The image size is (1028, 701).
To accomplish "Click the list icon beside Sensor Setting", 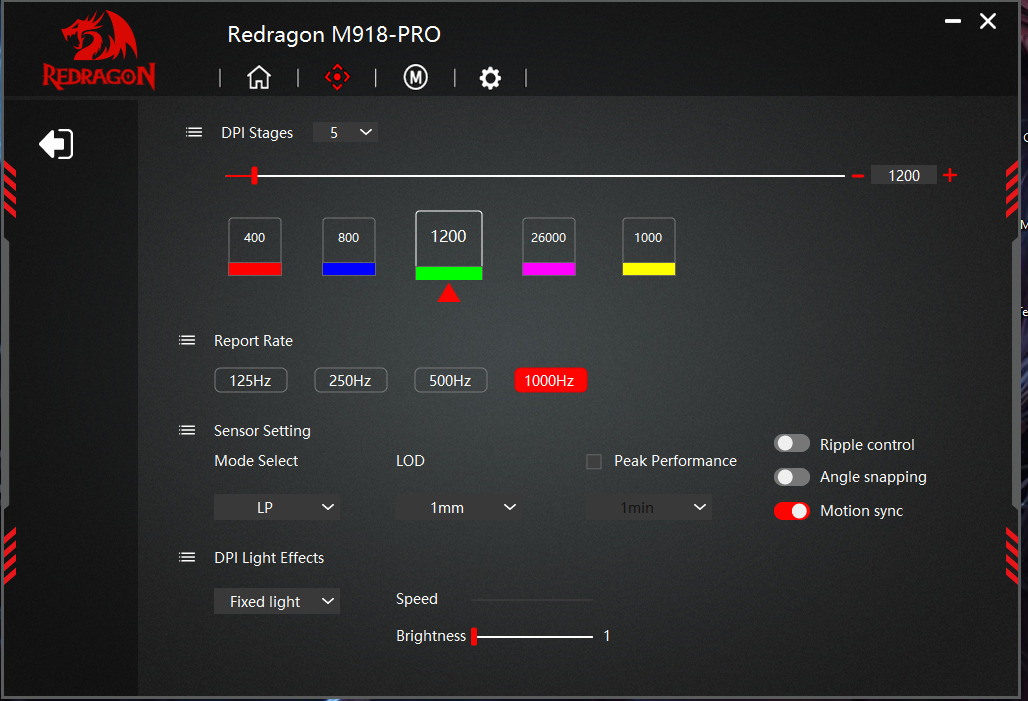I will click(187, 430).
